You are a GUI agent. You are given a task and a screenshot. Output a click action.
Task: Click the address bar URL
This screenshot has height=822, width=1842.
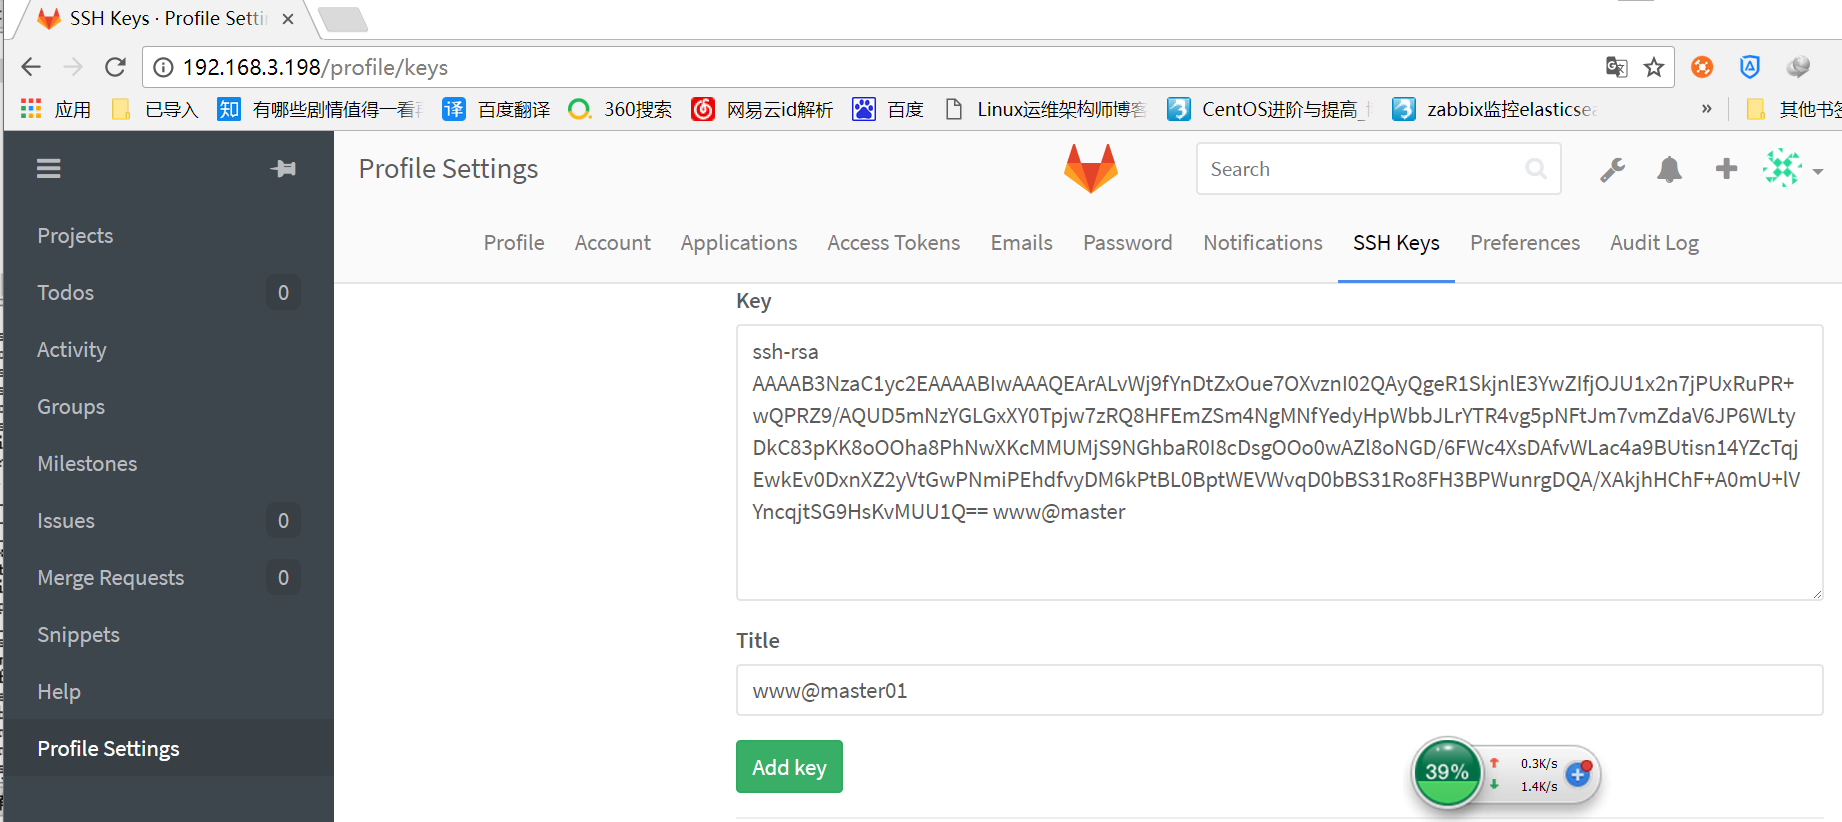[315, 67]
